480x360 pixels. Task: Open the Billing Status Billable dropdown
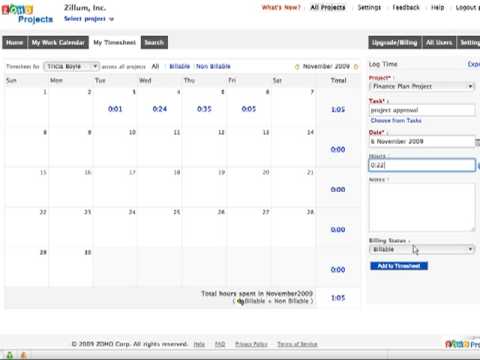tap(422, 249)
